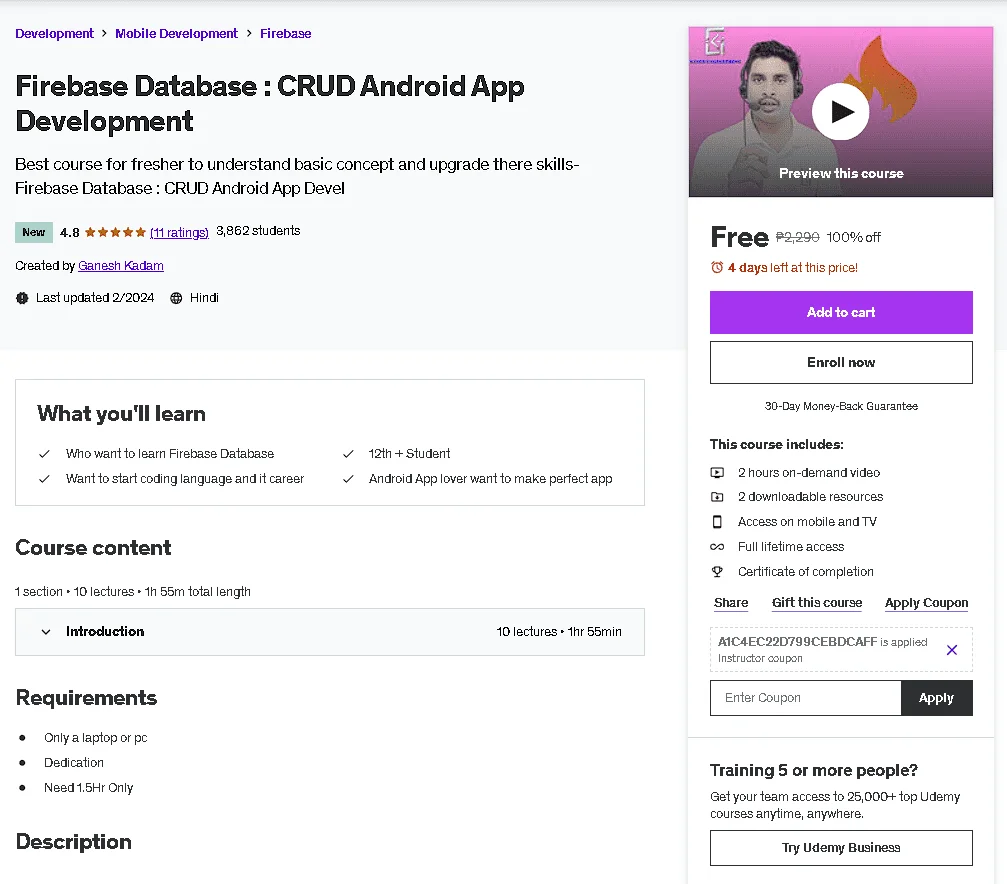Collapse the Introduction section chevron
The width and height of the screenshot is (1007, 884).
(46, 632)
